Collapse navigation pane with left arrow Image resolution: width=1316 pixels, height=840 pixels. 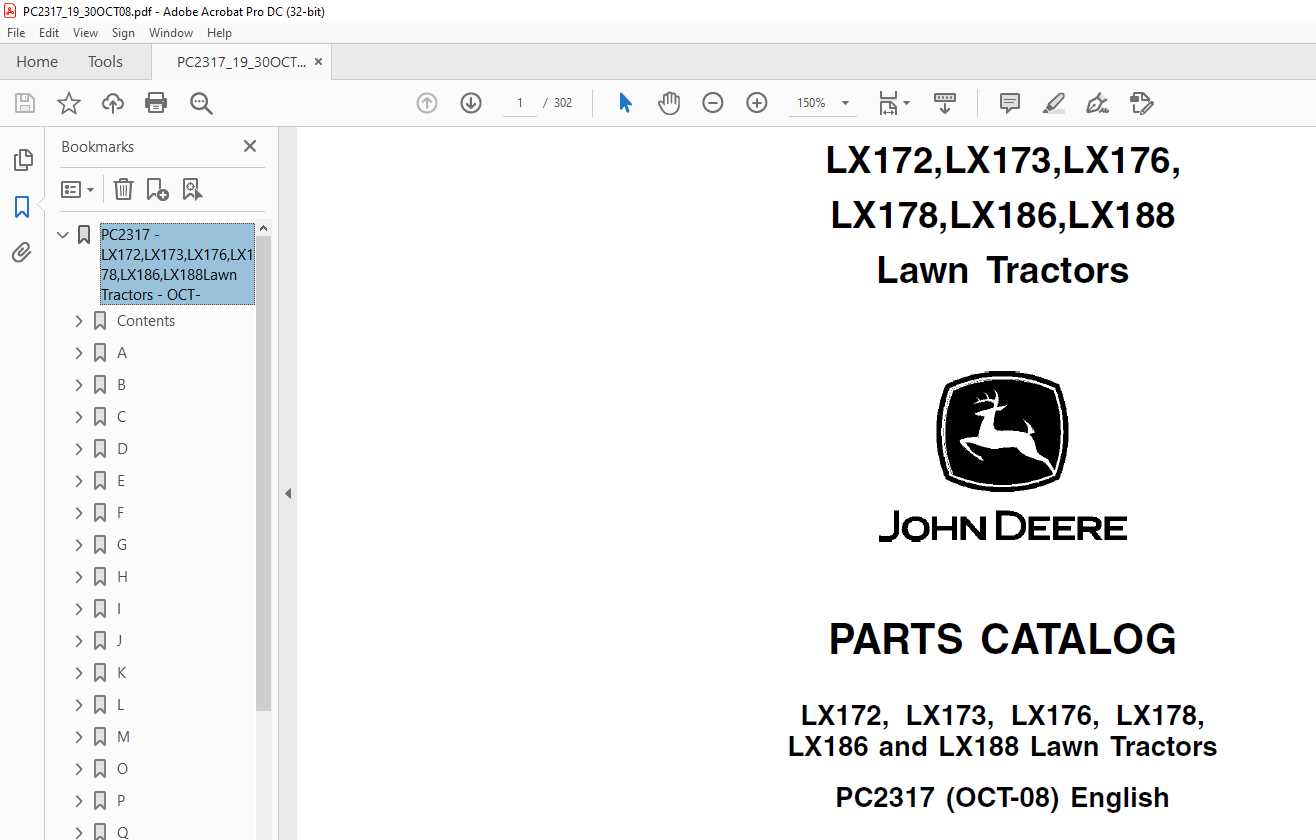[288, 493]
